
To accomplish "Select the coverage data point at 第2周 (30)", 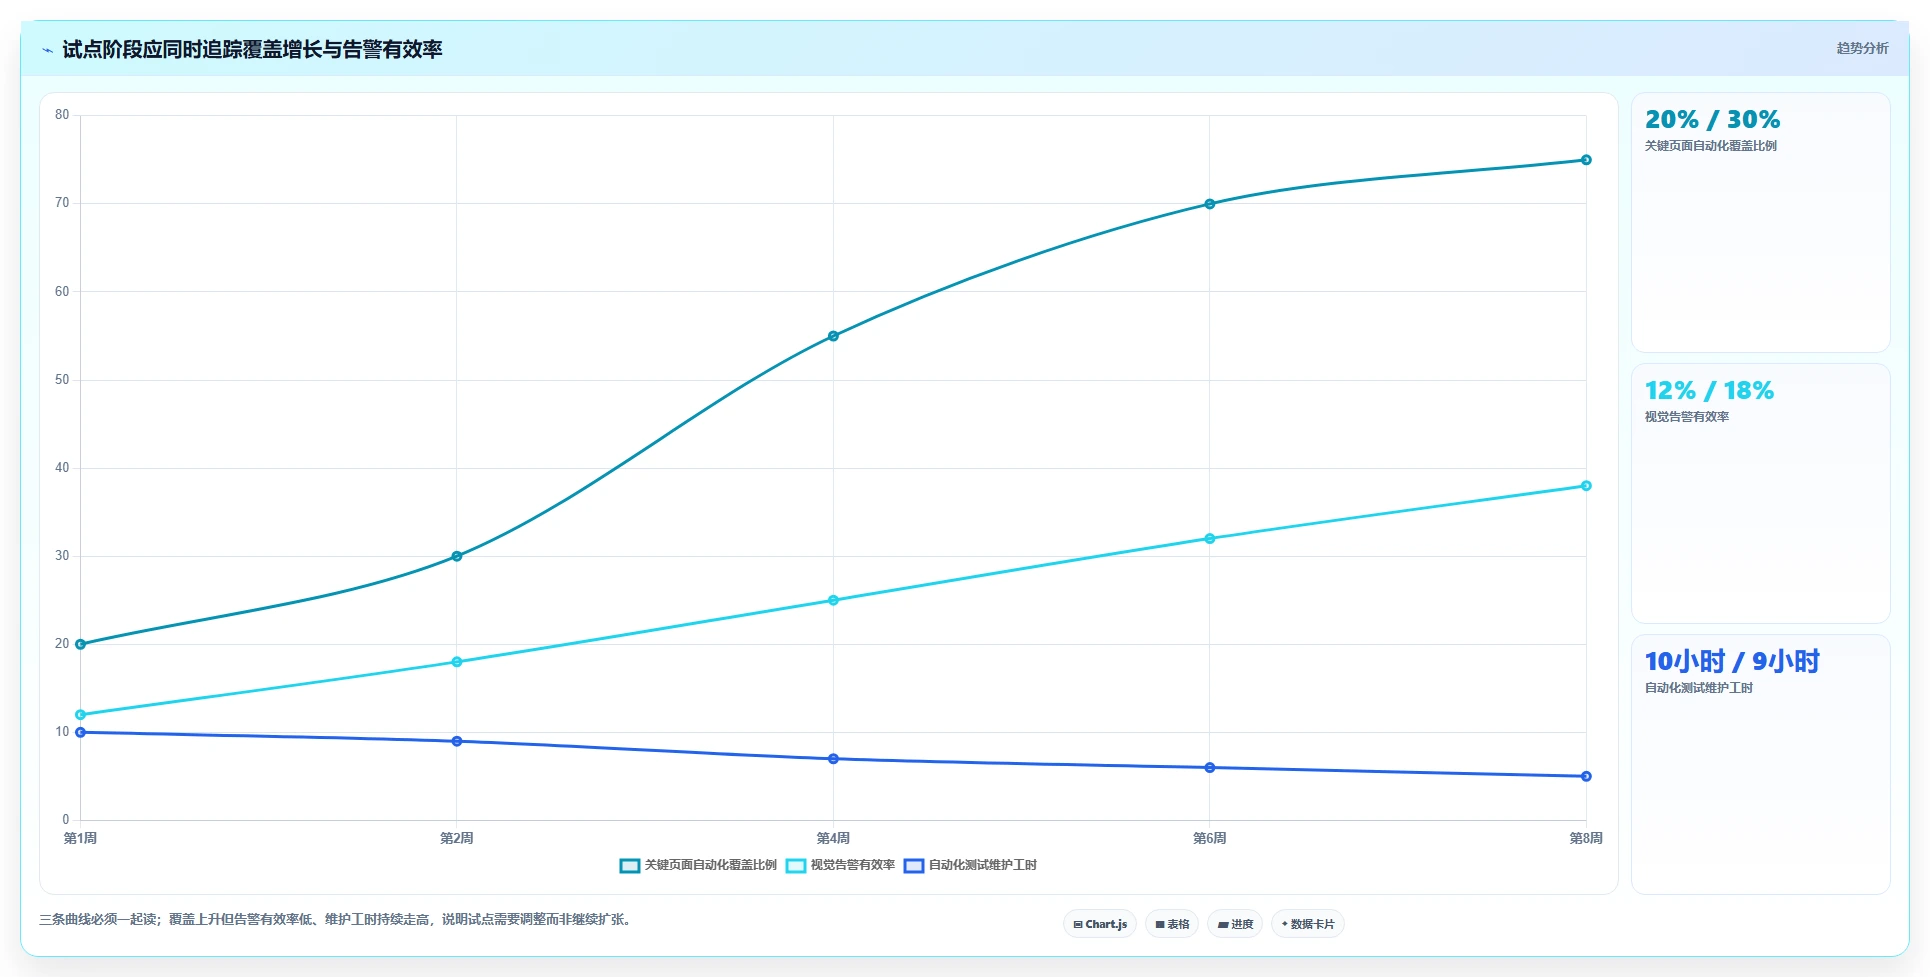I will tap(457, 556).
